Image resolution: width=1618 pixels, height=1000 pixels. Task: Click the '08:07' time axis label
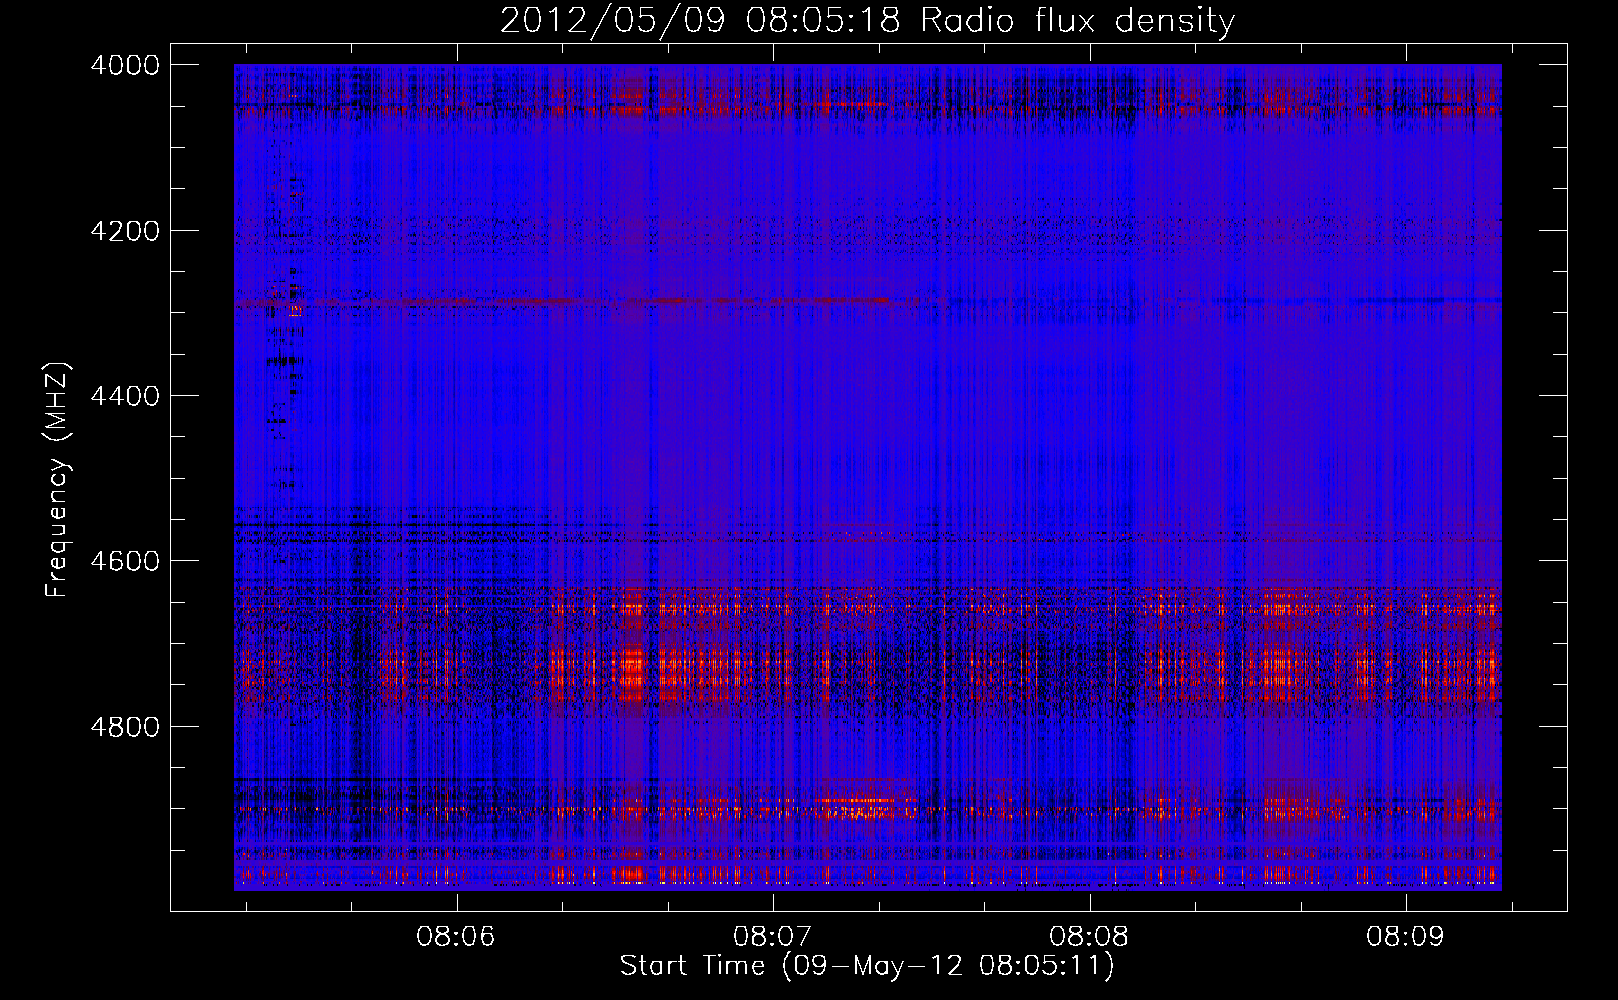click(x=773, y=937)
